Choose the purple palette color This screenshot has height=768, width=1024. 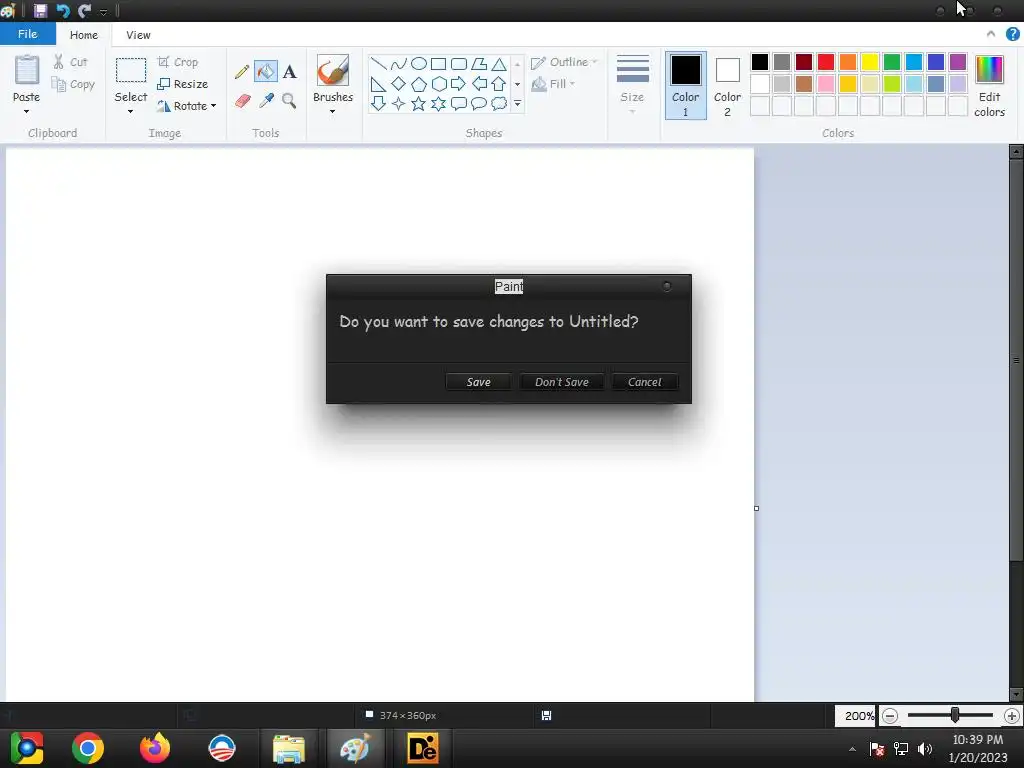click(x=958, y=62)
